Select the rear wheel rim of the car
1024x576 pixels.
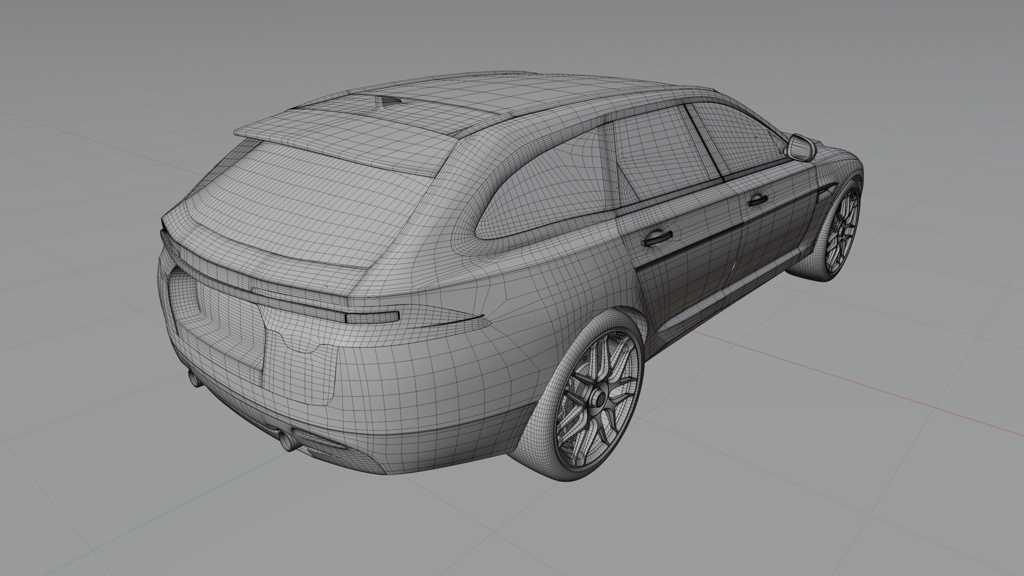pos(598,398)
